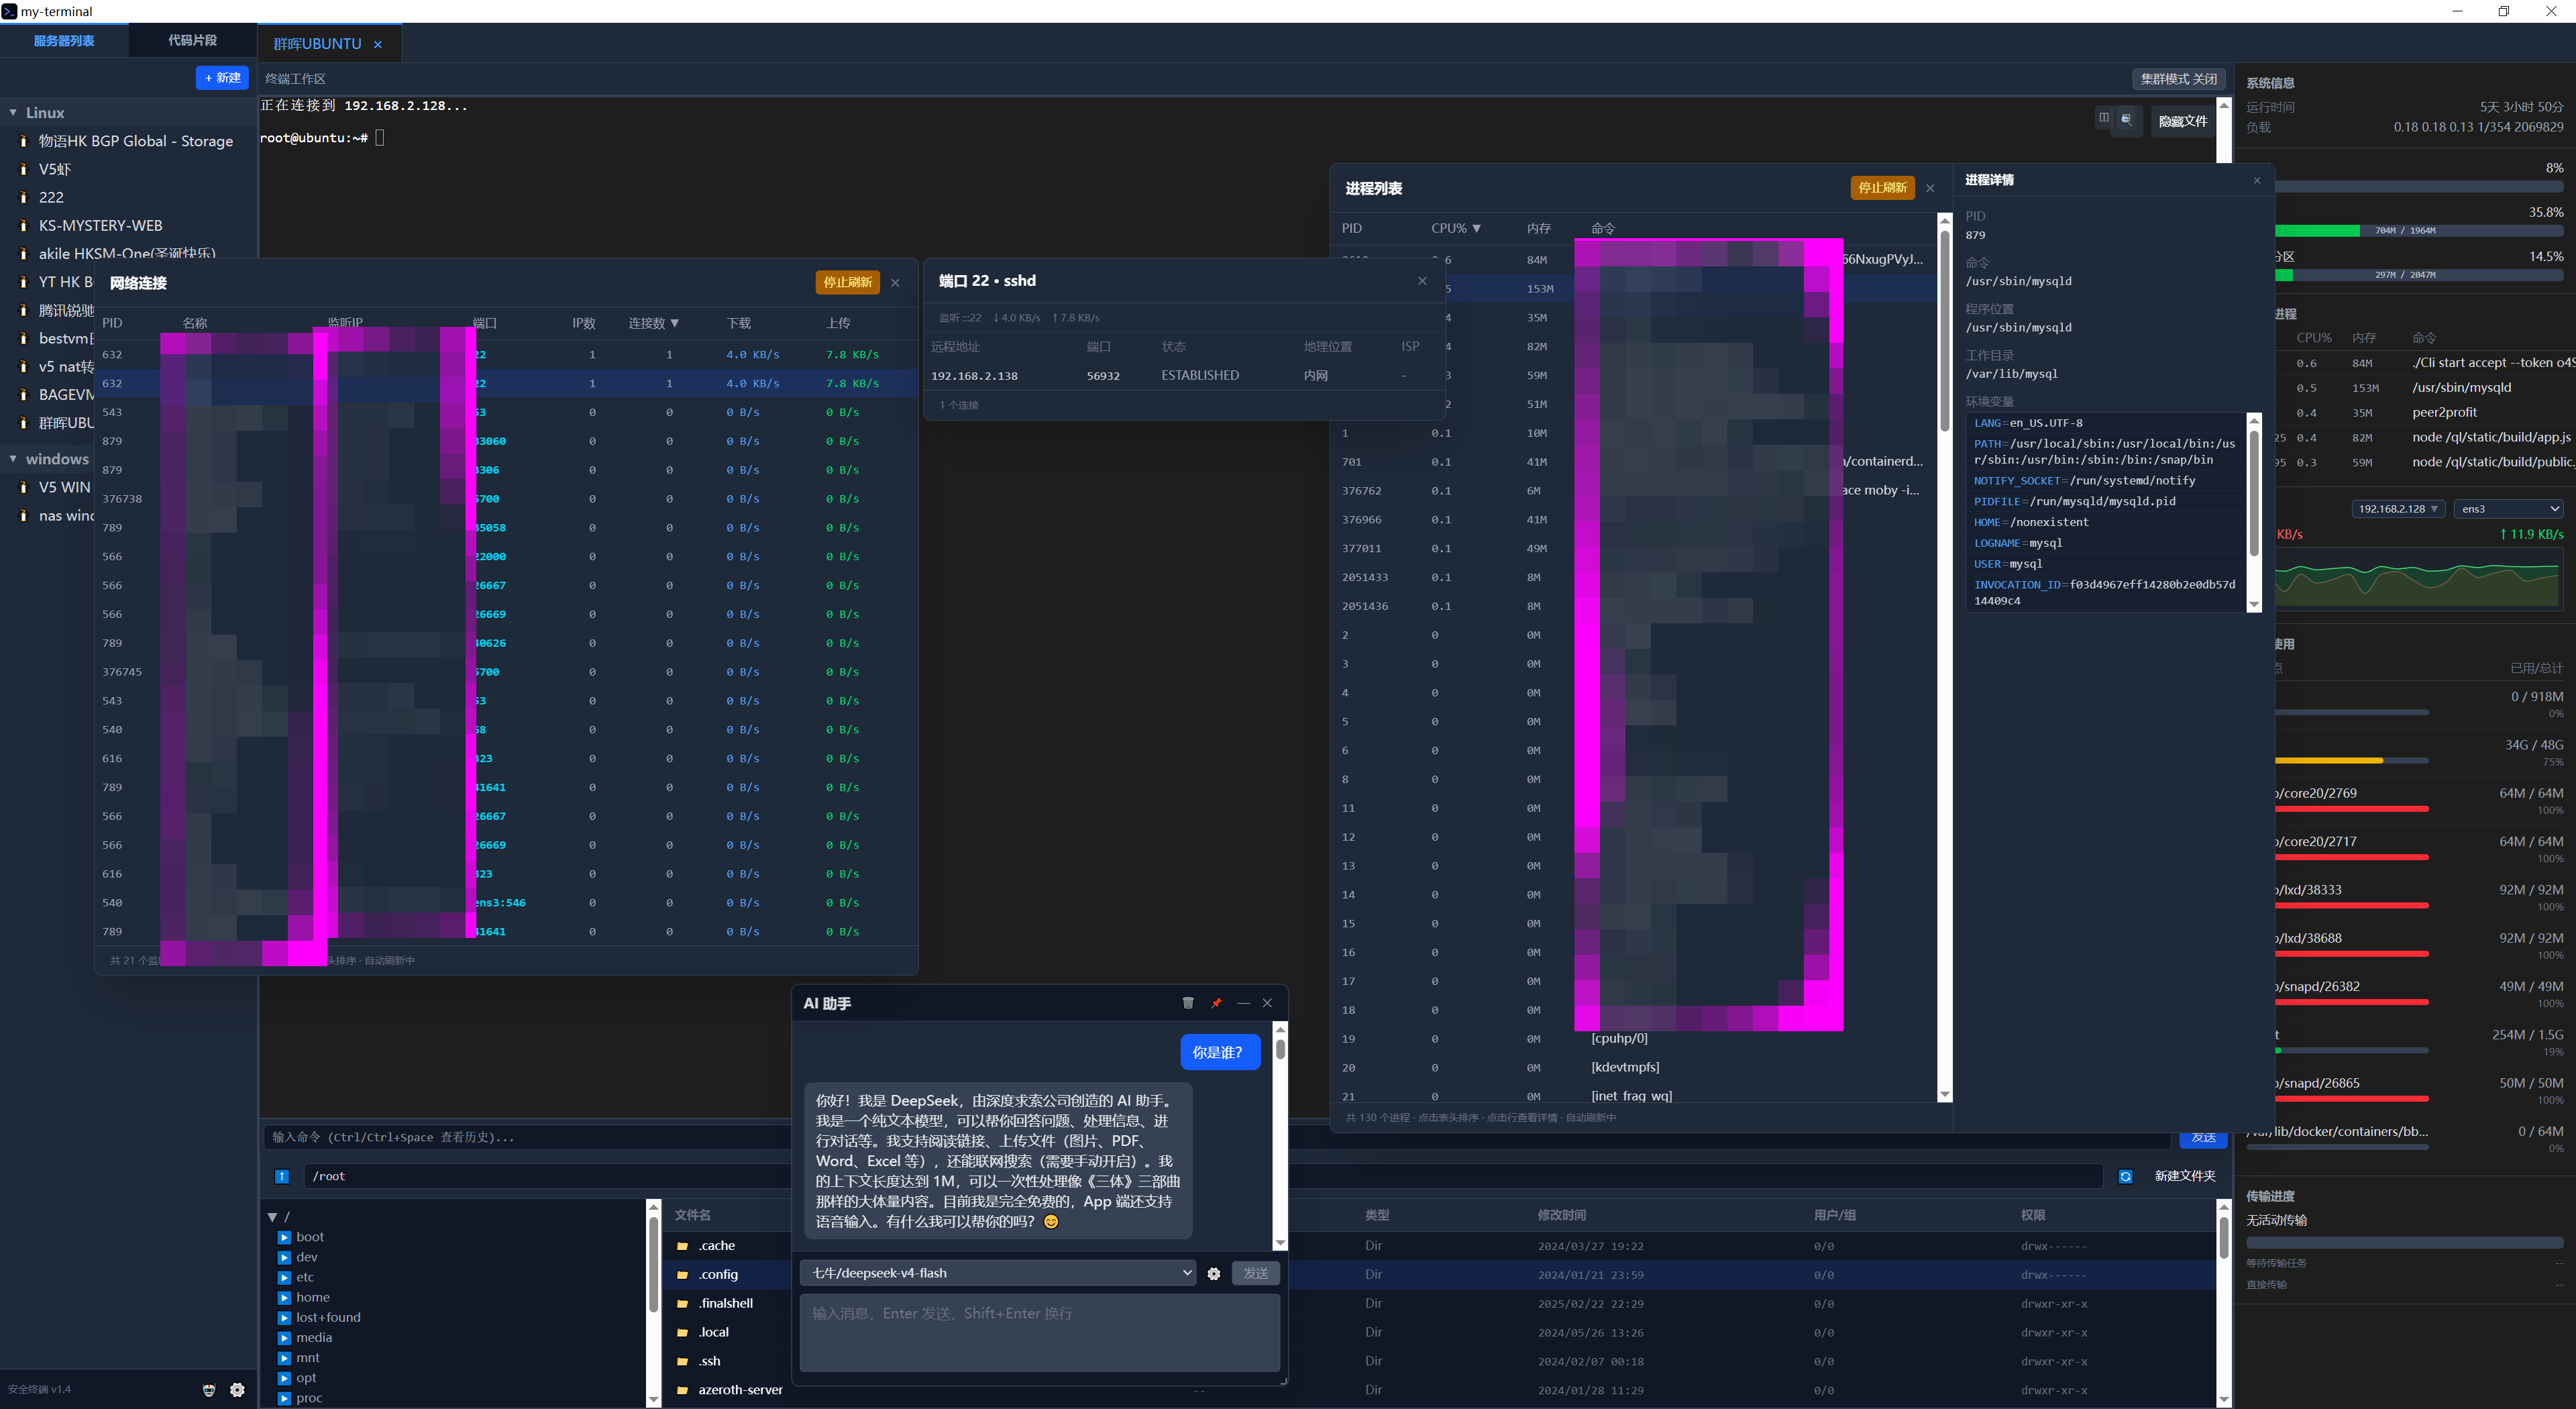2576x1409 pixels.
Task: Click the trash icon in AI assistant
Action: point(1188,1003)
